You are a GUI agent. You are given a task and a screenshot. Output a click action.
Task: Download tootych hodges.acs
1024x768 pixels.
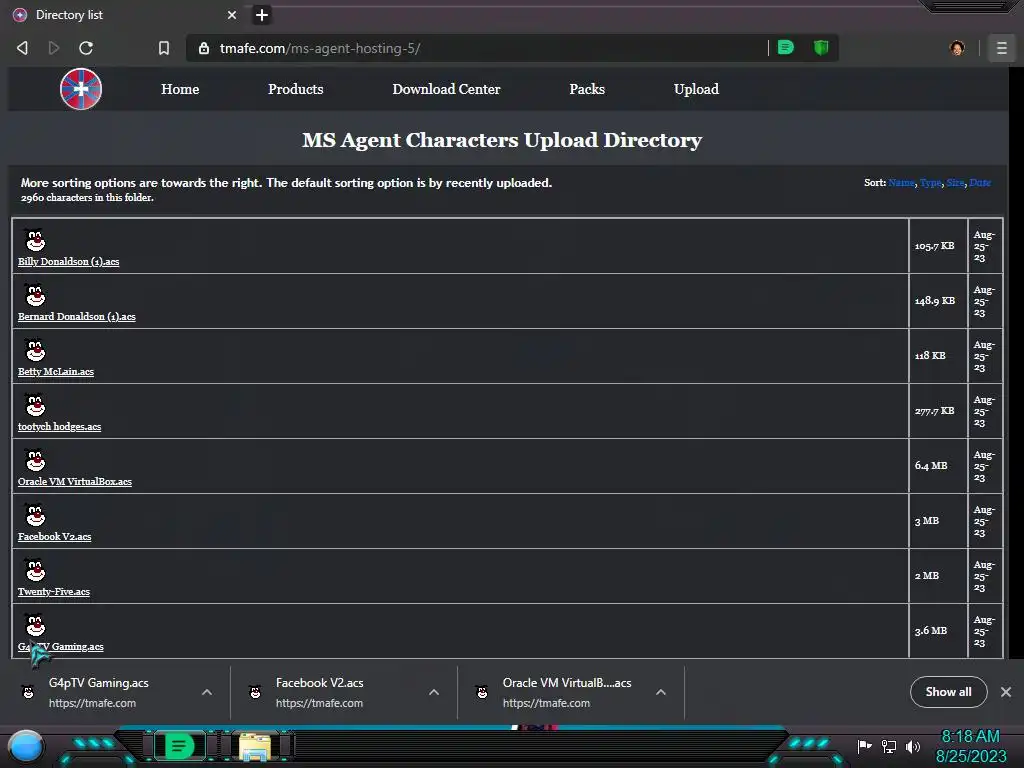pyautogui.click(x=59, y=426)
